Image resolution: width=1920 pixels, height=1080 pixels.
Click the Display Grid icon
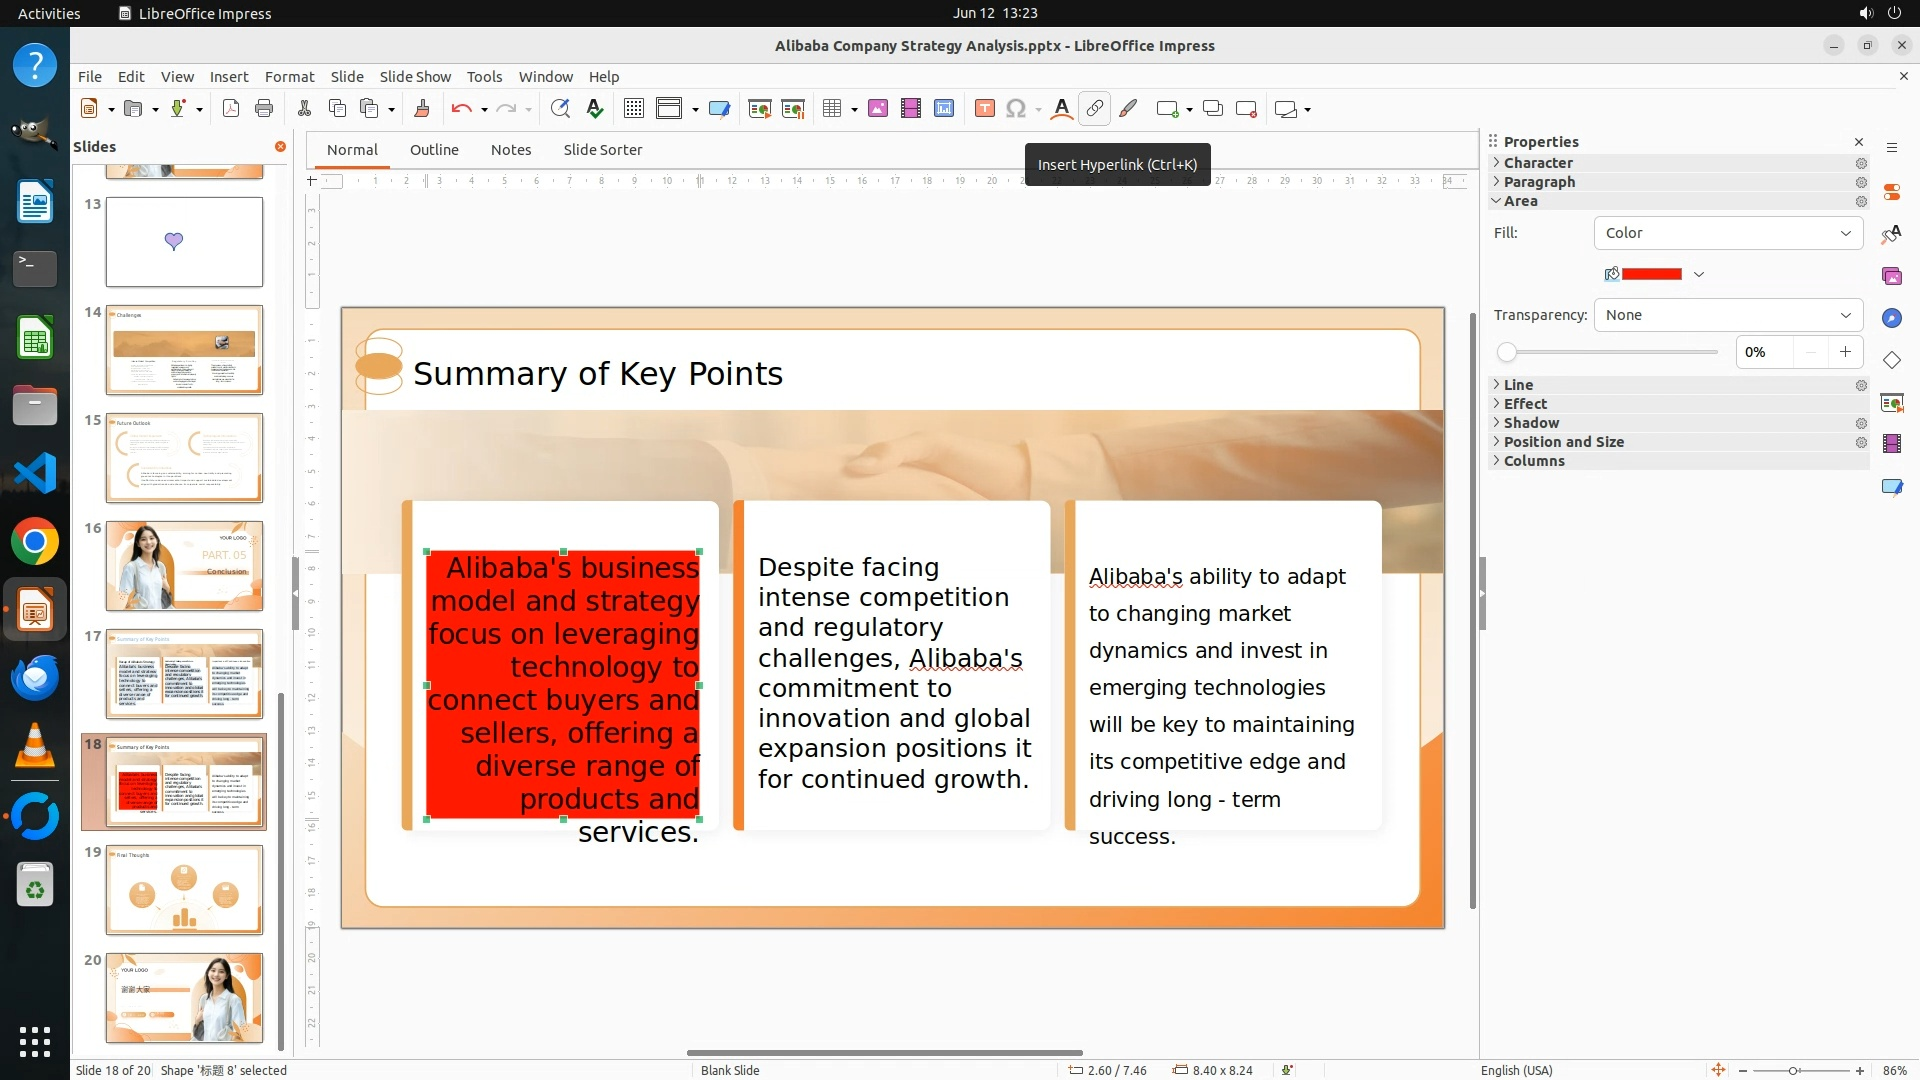(633, 109)
